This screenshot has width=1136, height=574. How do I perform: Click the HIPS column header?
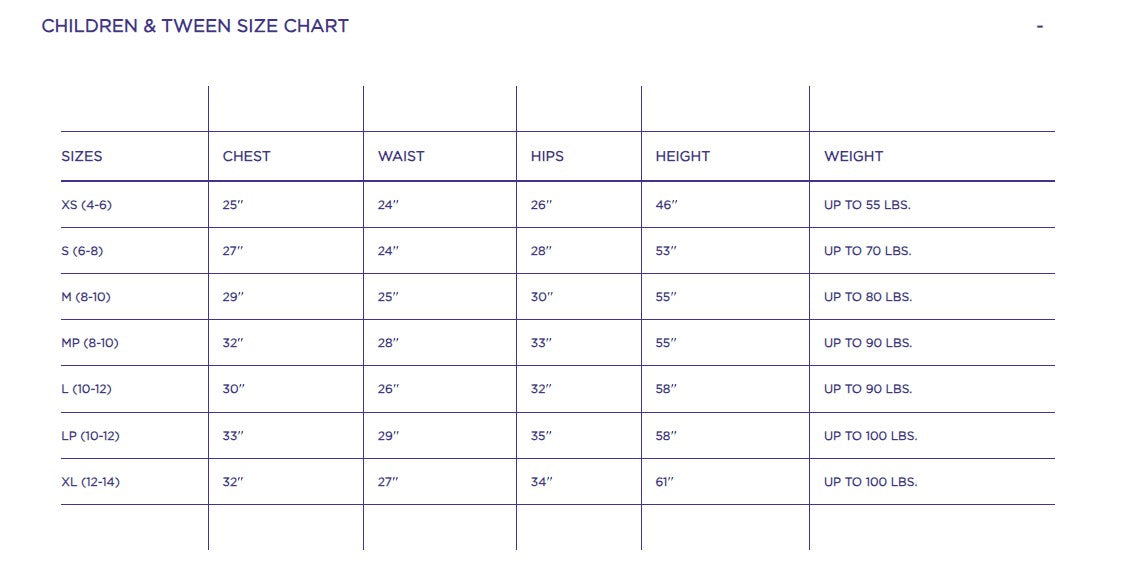[547, 156]
